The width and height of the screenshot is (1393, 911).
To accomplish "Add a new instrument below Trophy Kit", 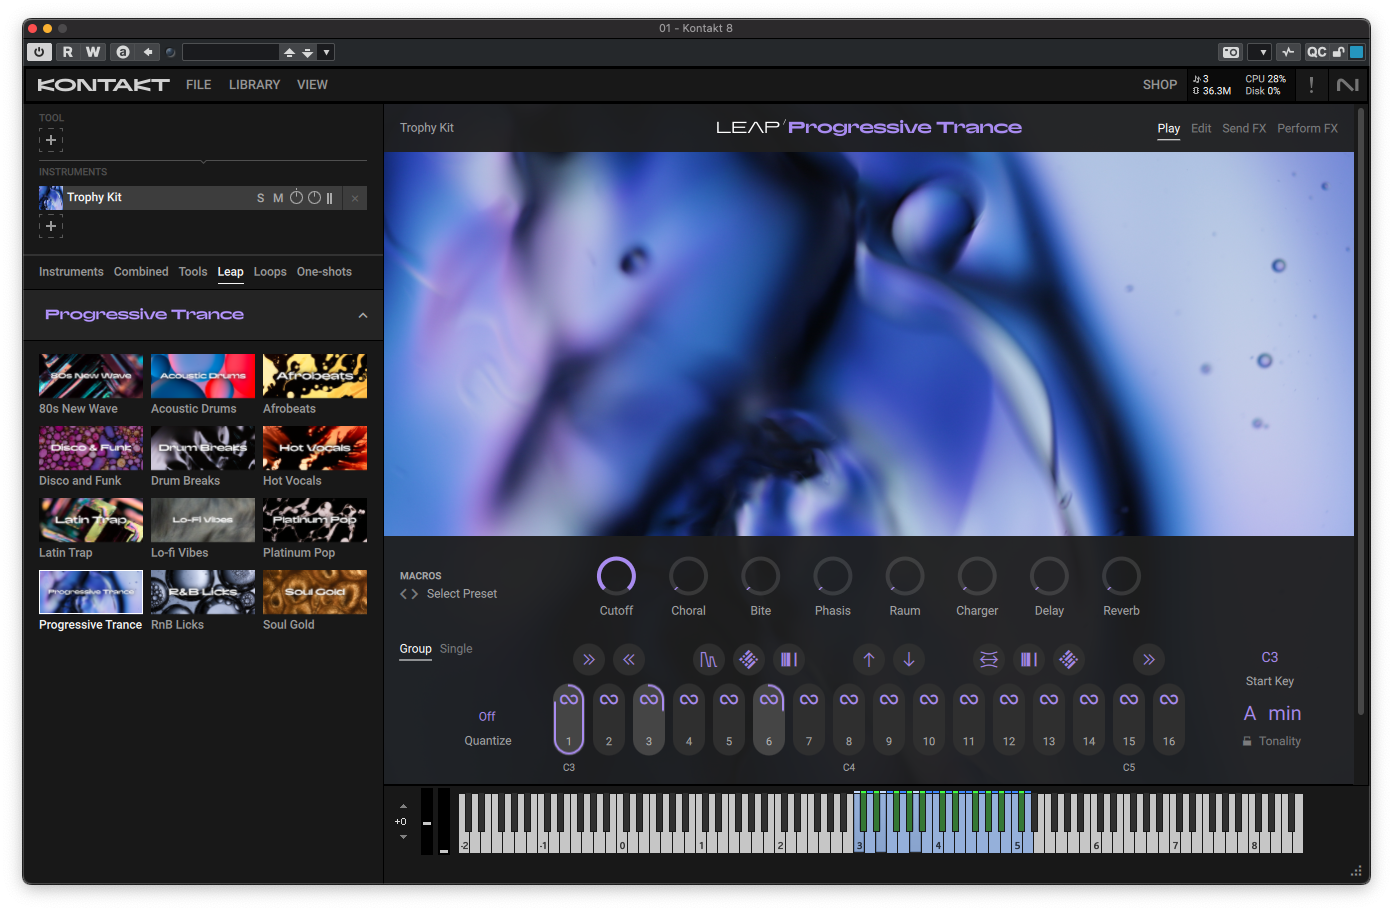I will [x=51, y=226].
